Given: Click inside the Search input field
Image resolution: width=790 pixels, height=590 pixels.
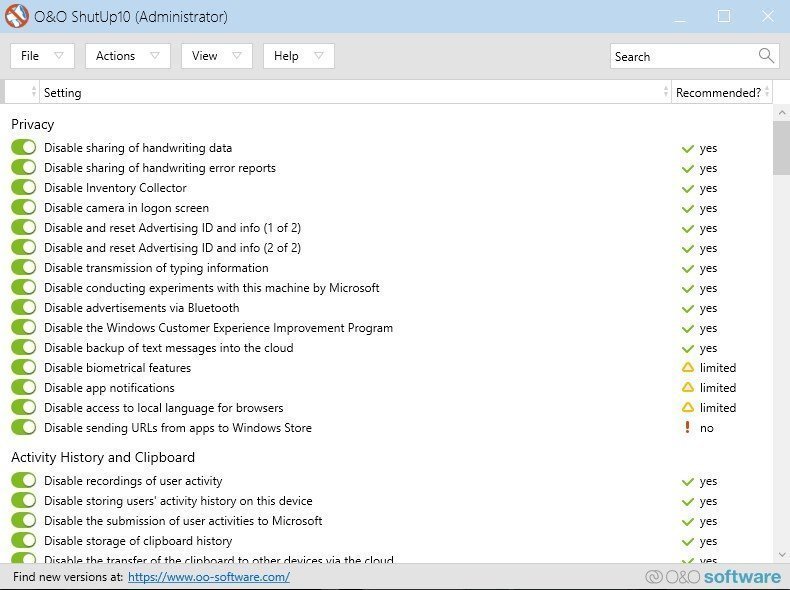Looking at the screenshot, I should 680,56.
